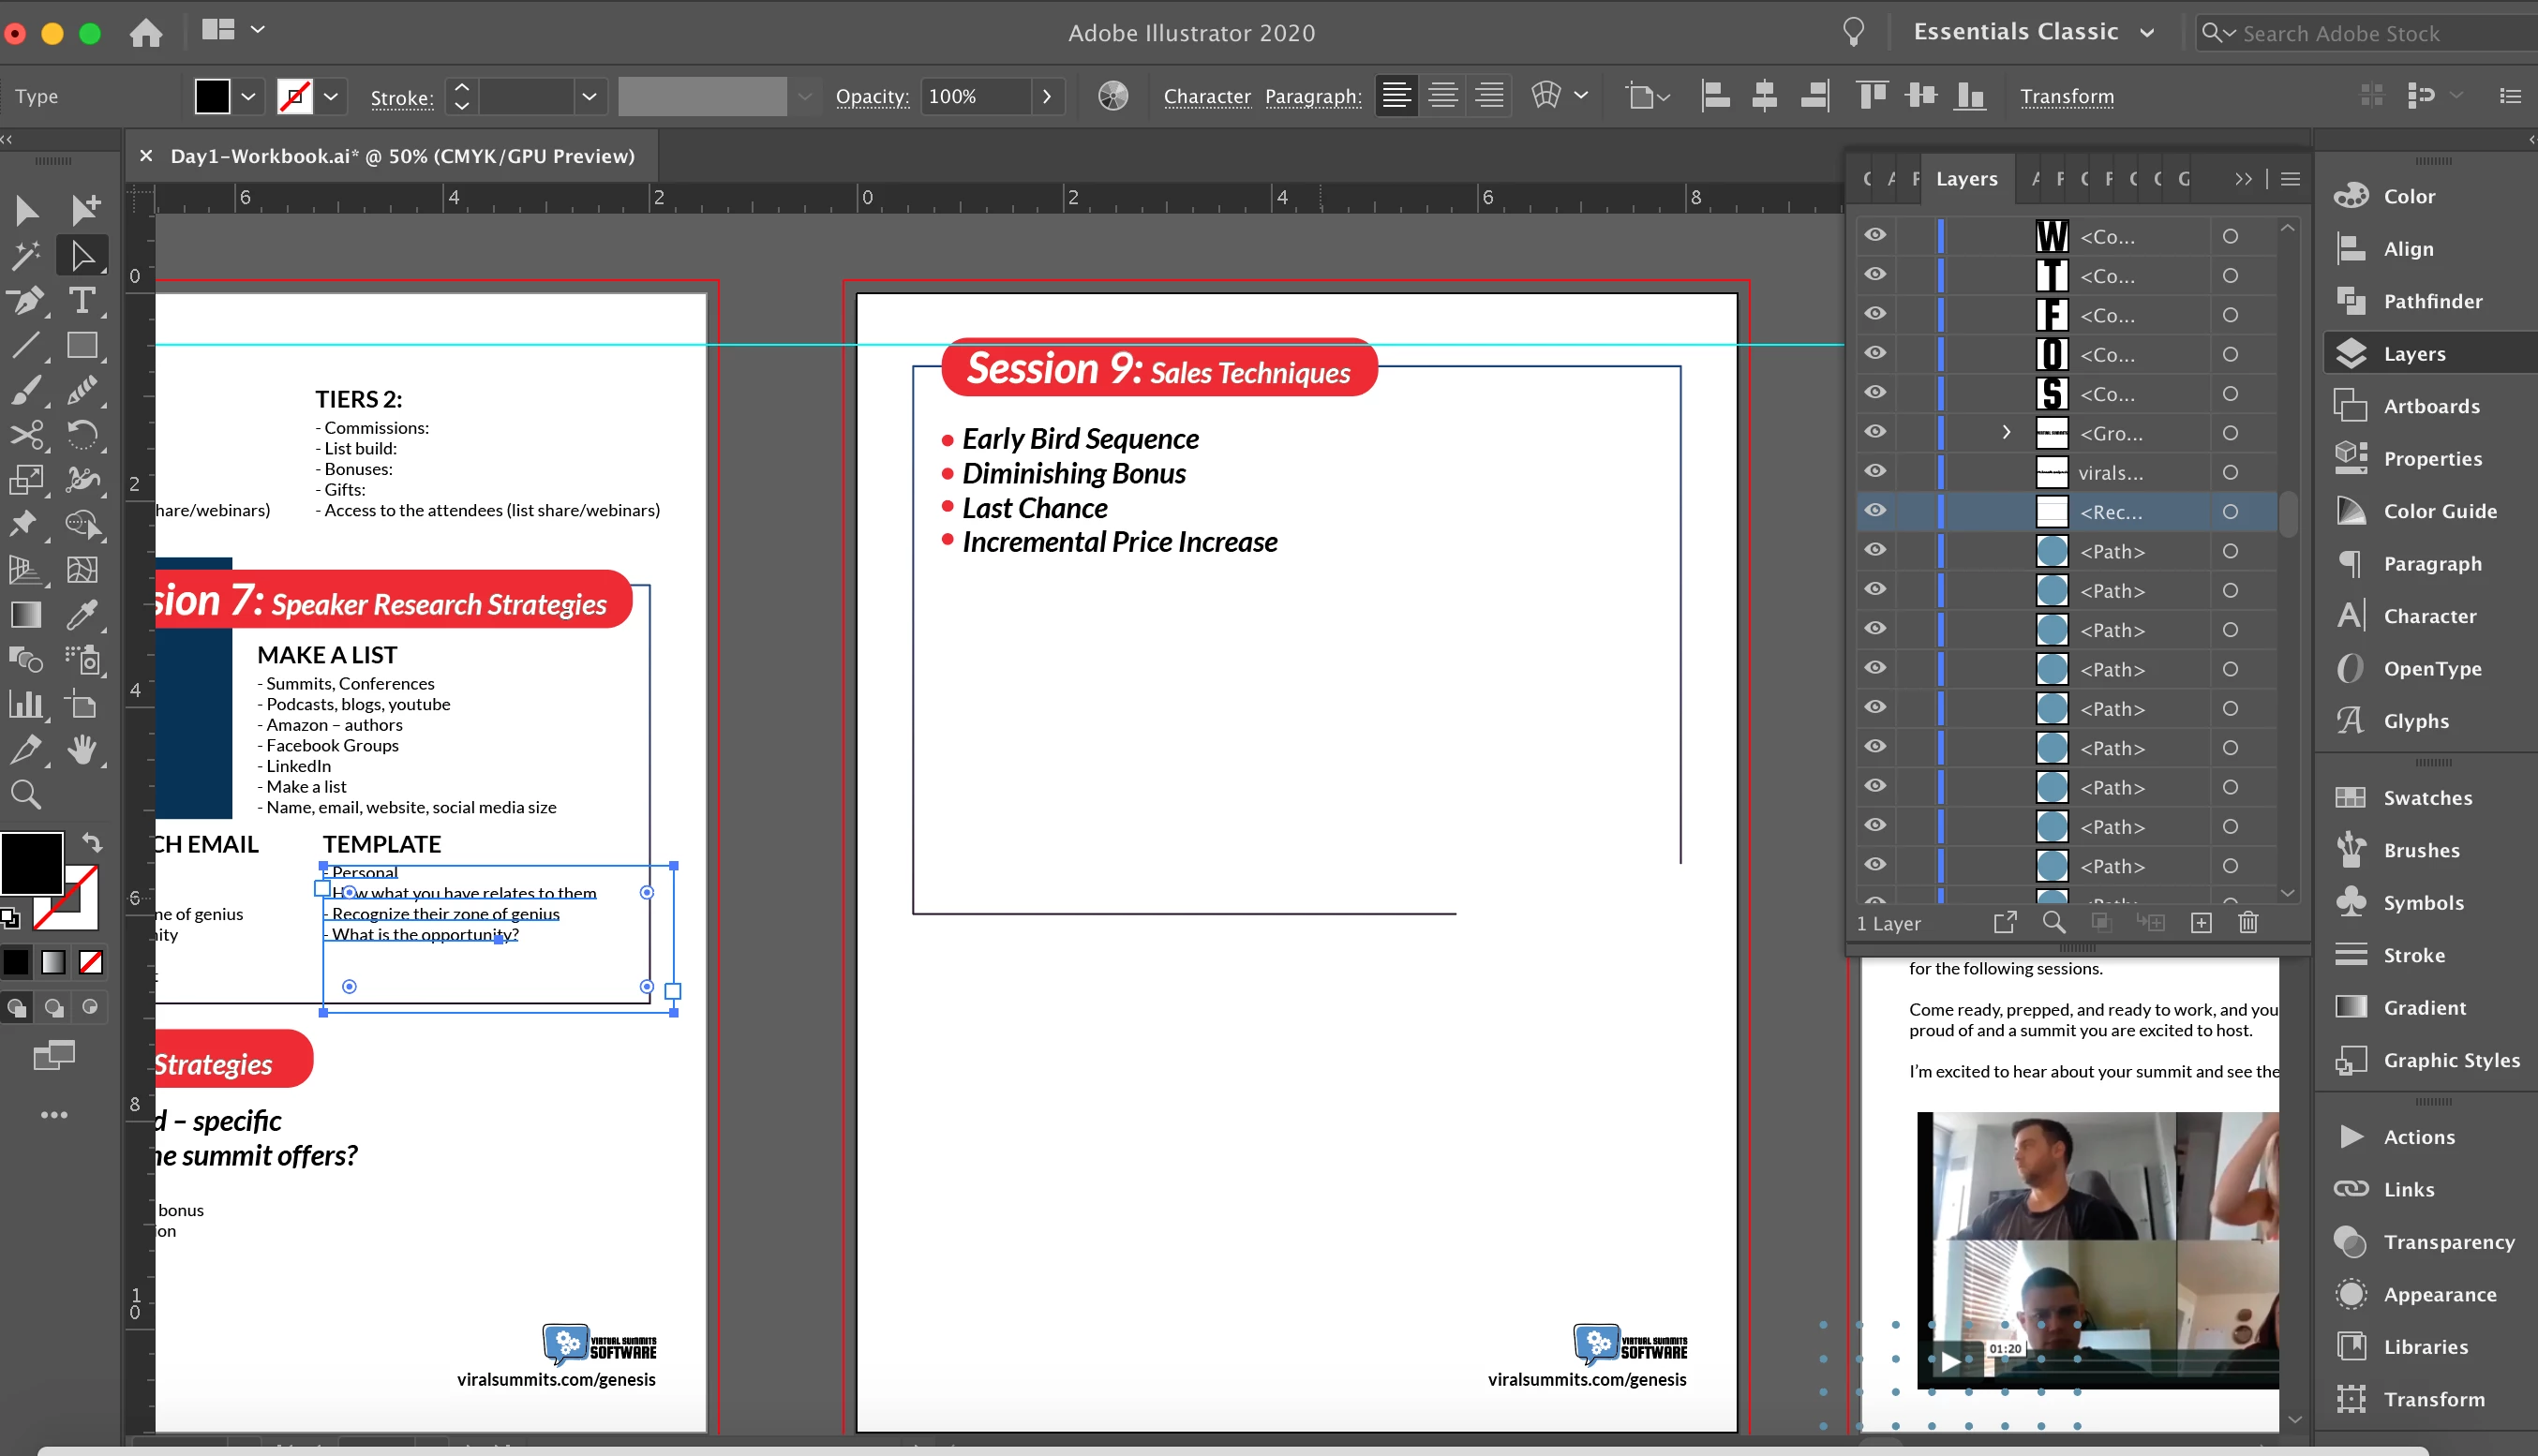Select the Zoom tool

click(26, 795)
